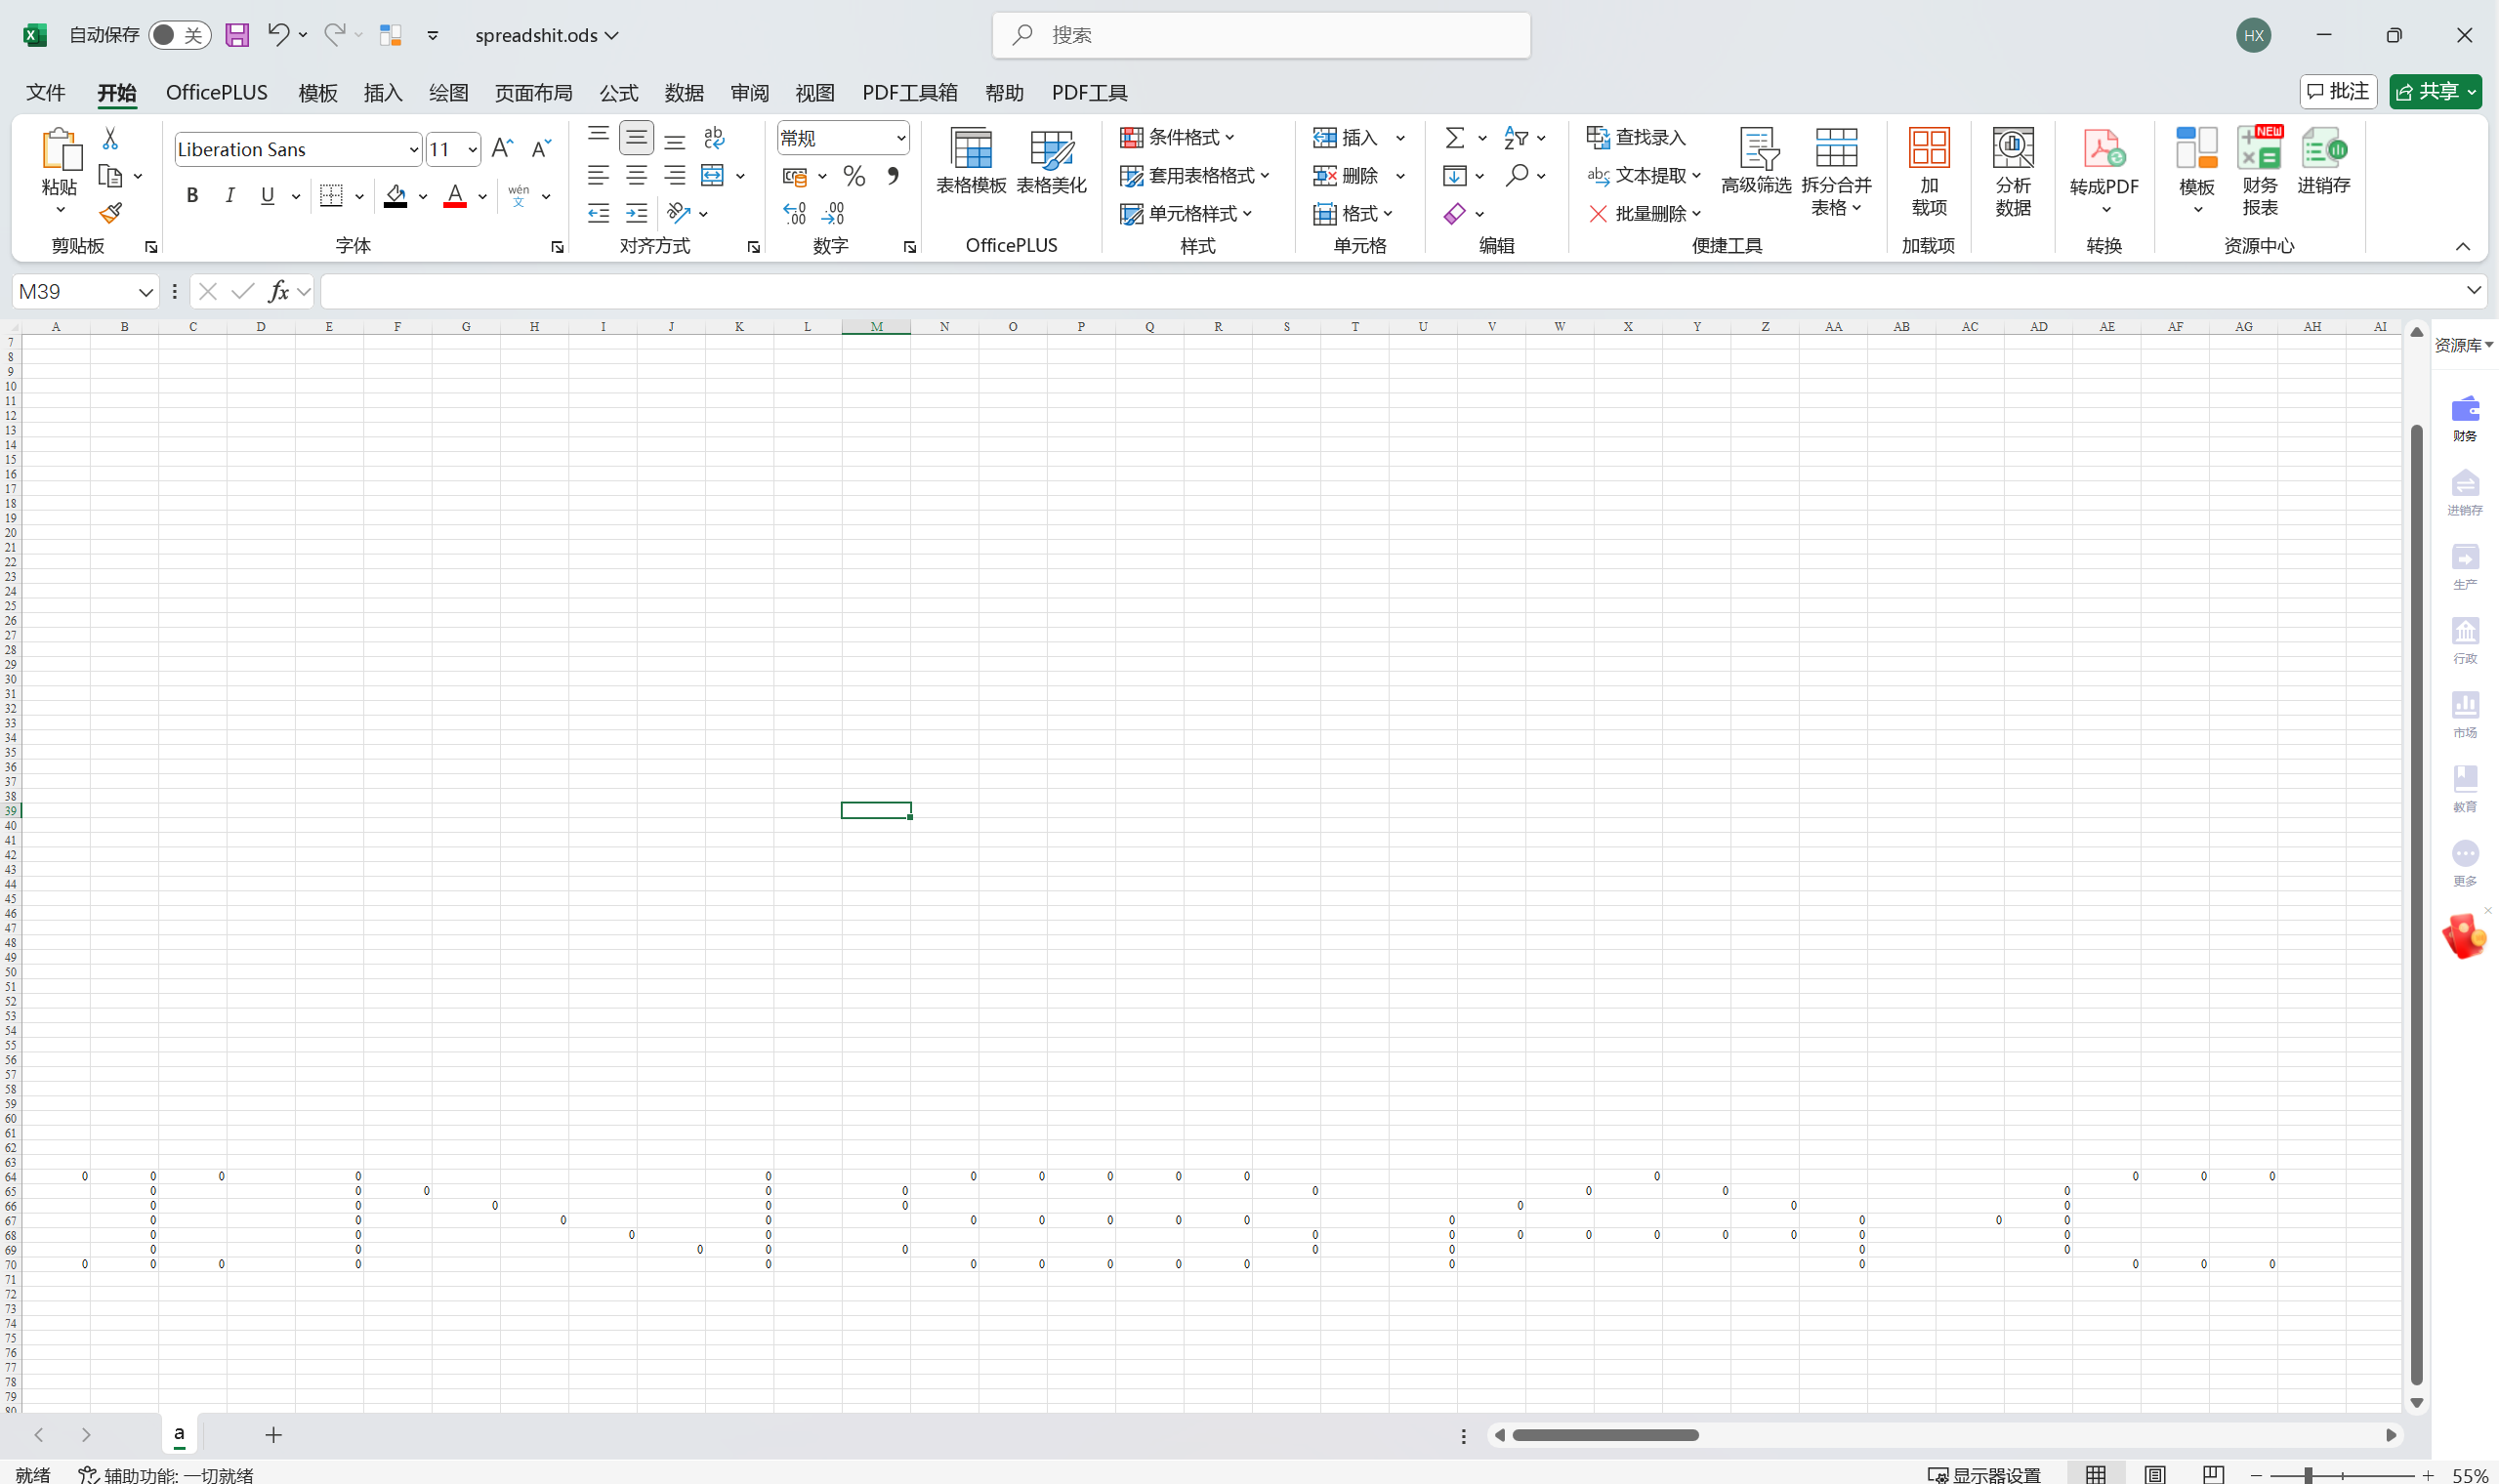Collapse the ribbon with the chevron

pos(2463,246)
